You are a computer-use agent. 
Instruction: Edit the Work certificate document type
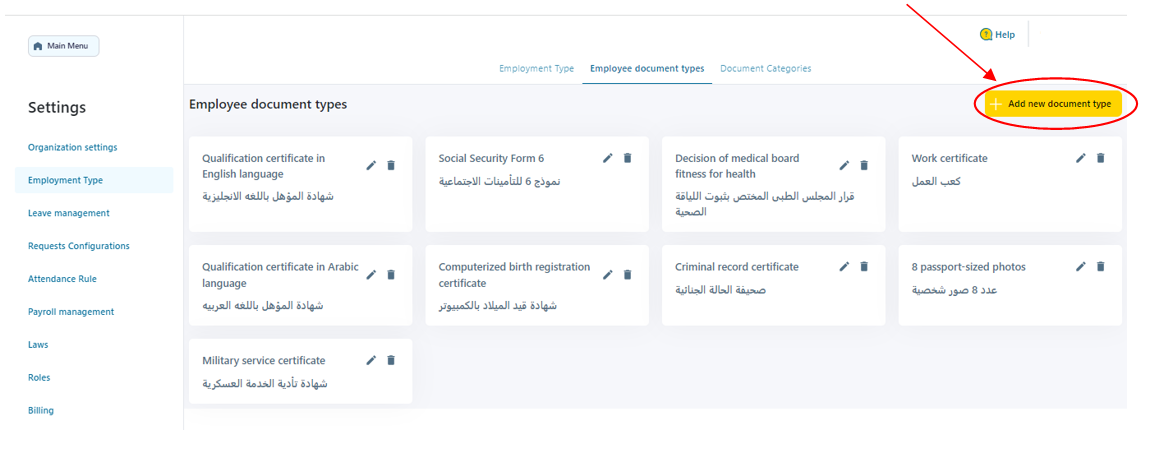click(x=1081, y=158)
